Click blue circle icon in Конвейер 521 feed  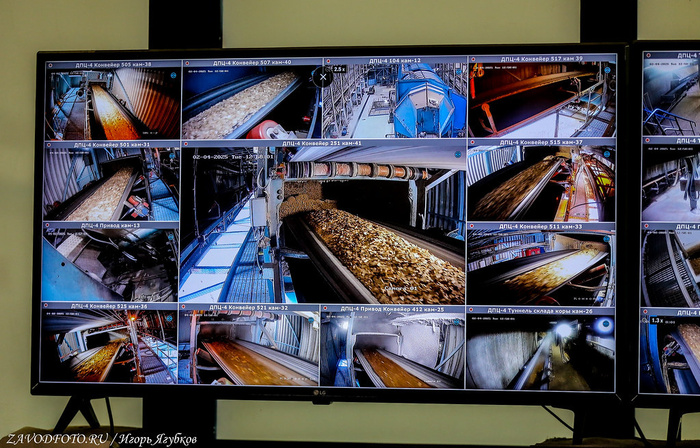coord(311,319)
